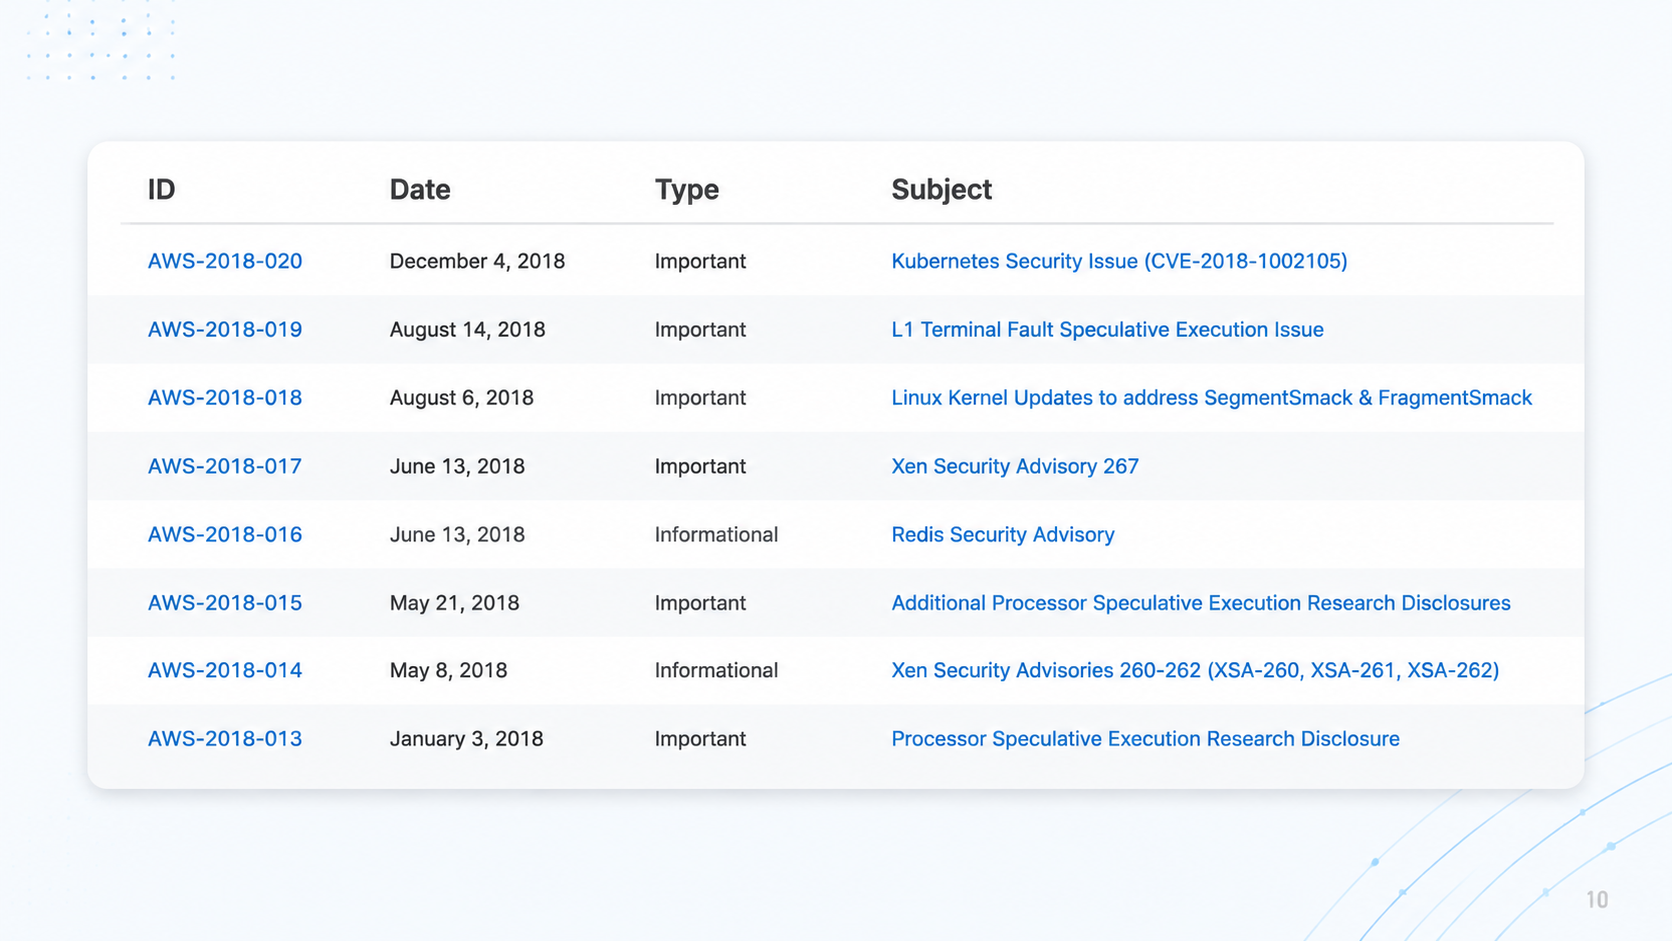Screen dimensions: 1672x941
Task: Click the slide page number 10
Action: (x=1597, y=900)
